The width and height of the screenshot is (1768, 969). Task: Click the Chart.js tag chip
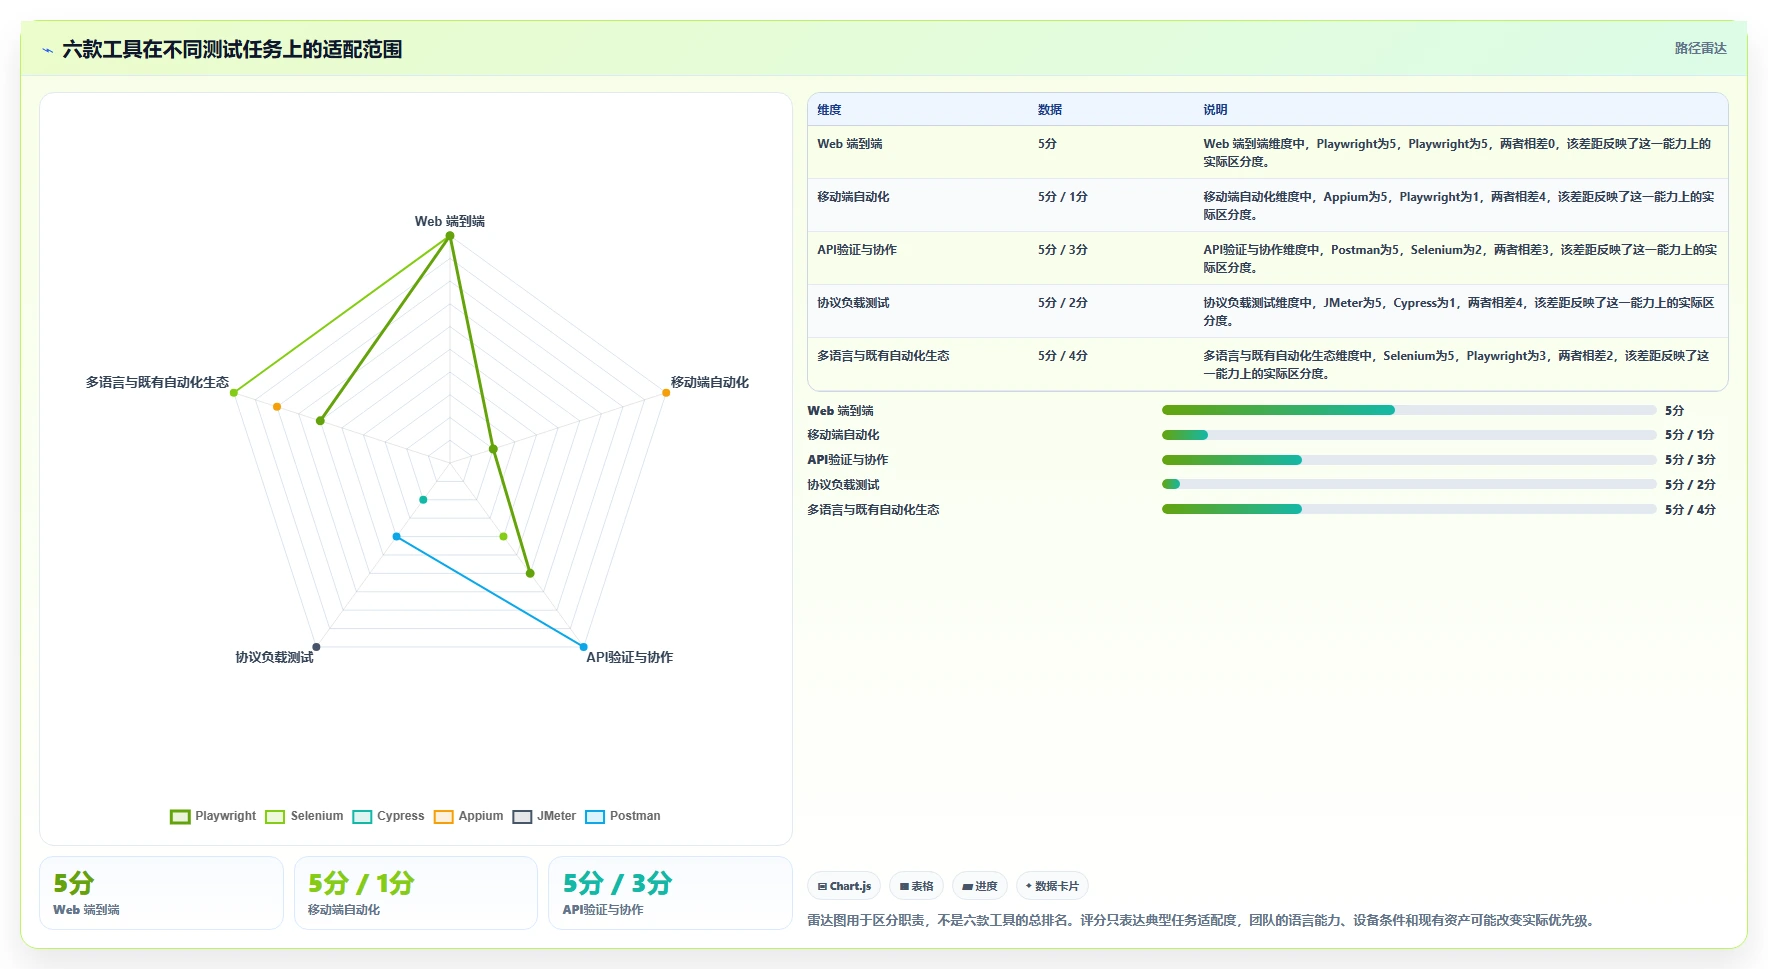coord(844,886)
